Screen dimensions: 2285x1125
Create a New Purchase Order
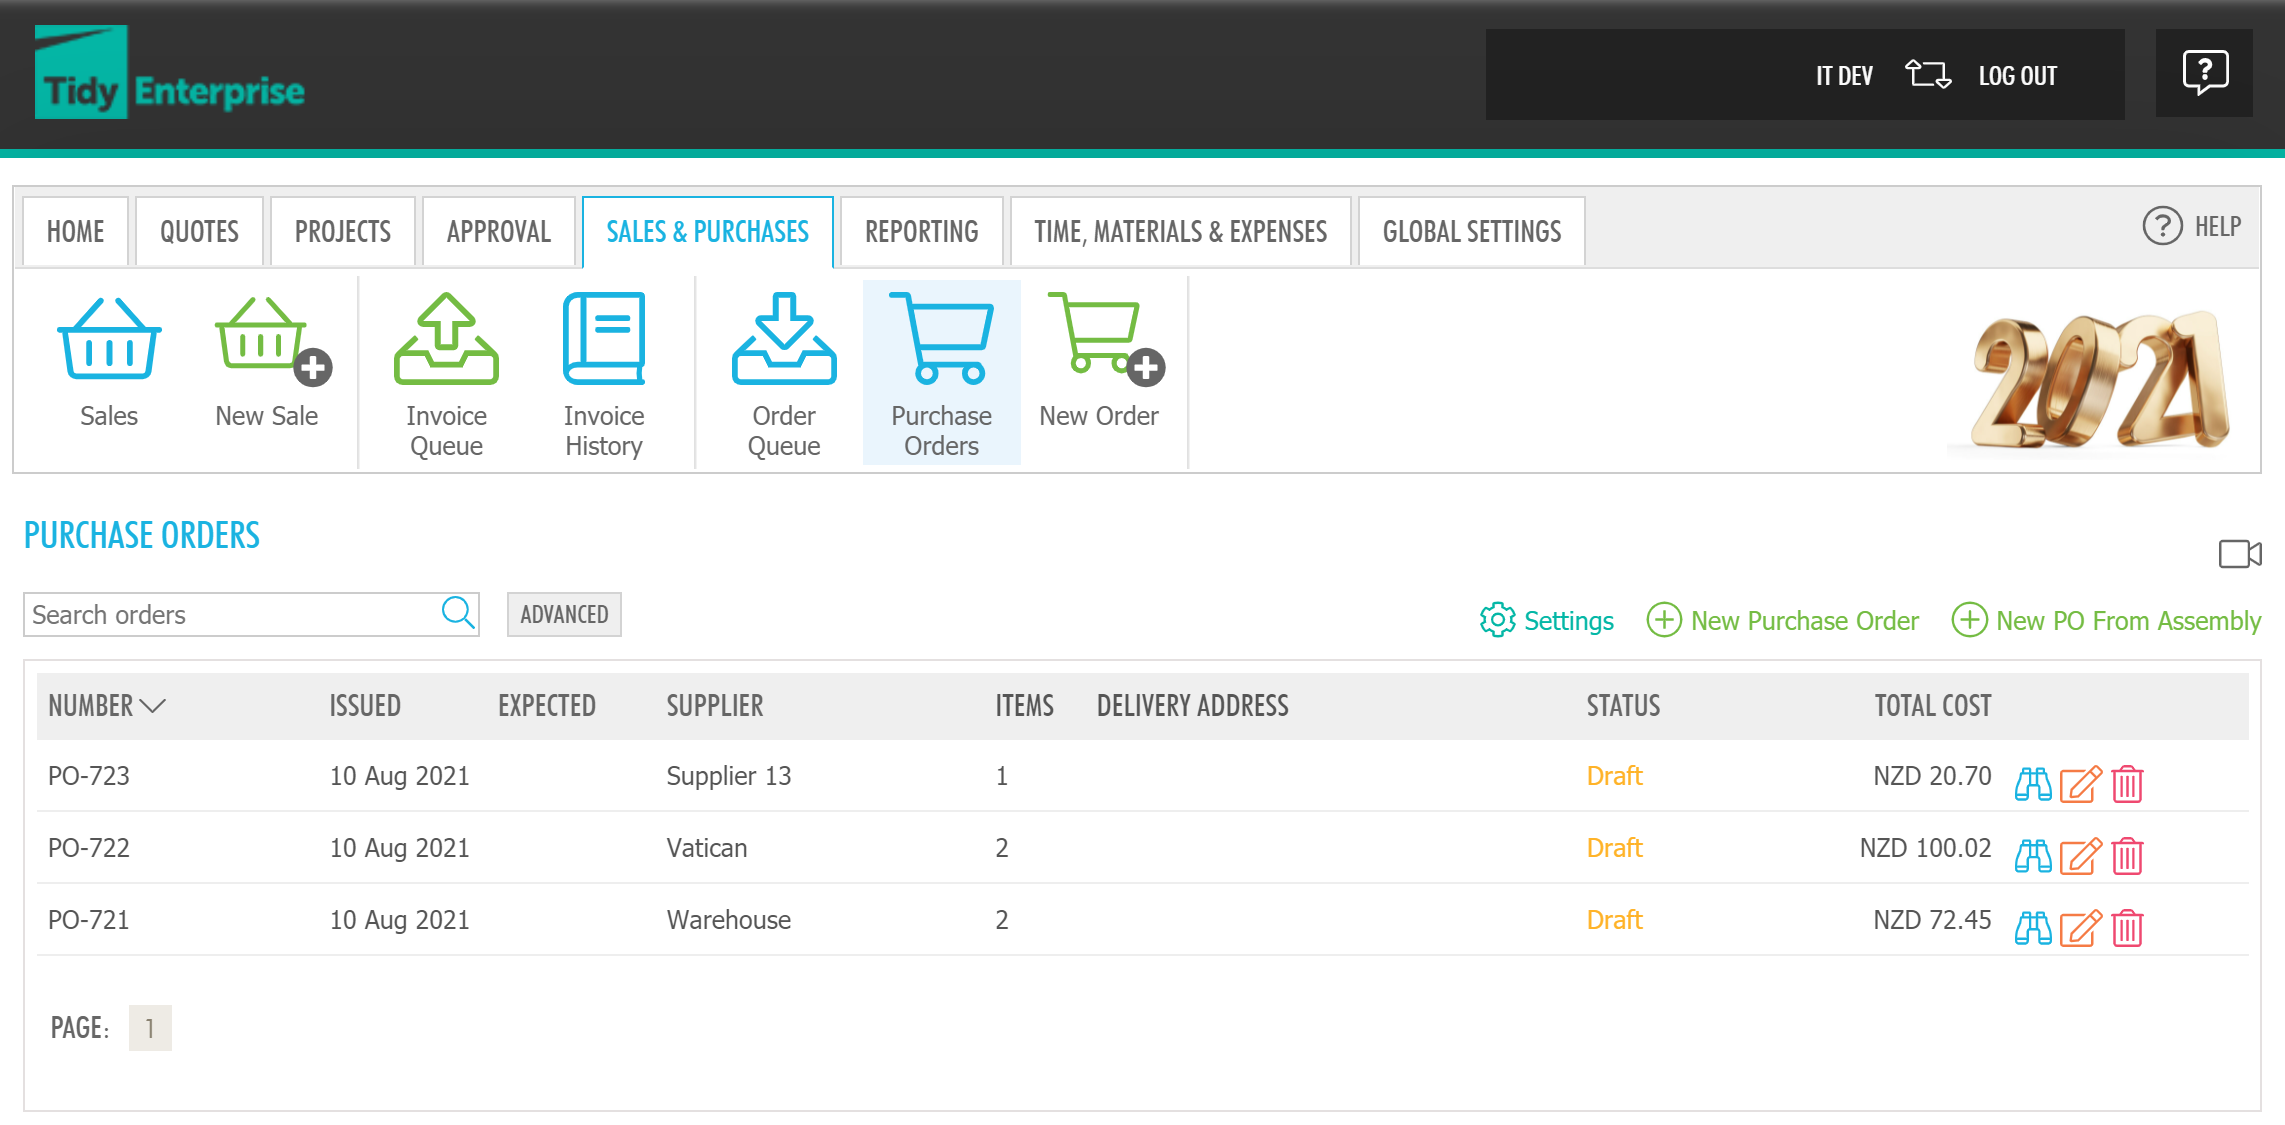[1804, 620]
